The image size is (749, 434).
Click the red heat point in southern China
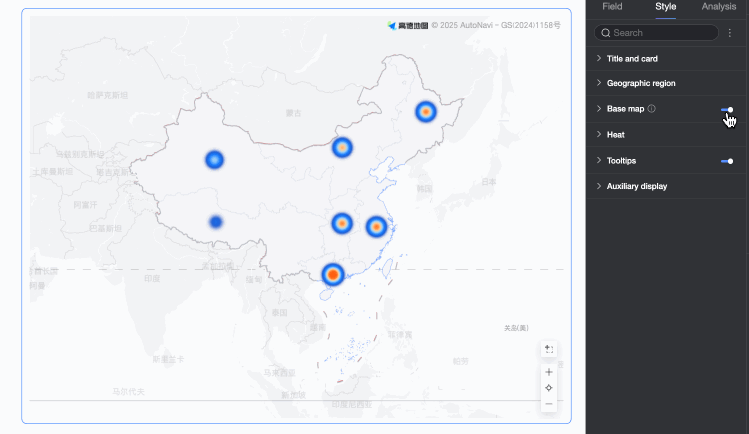(x=332, y=275)
